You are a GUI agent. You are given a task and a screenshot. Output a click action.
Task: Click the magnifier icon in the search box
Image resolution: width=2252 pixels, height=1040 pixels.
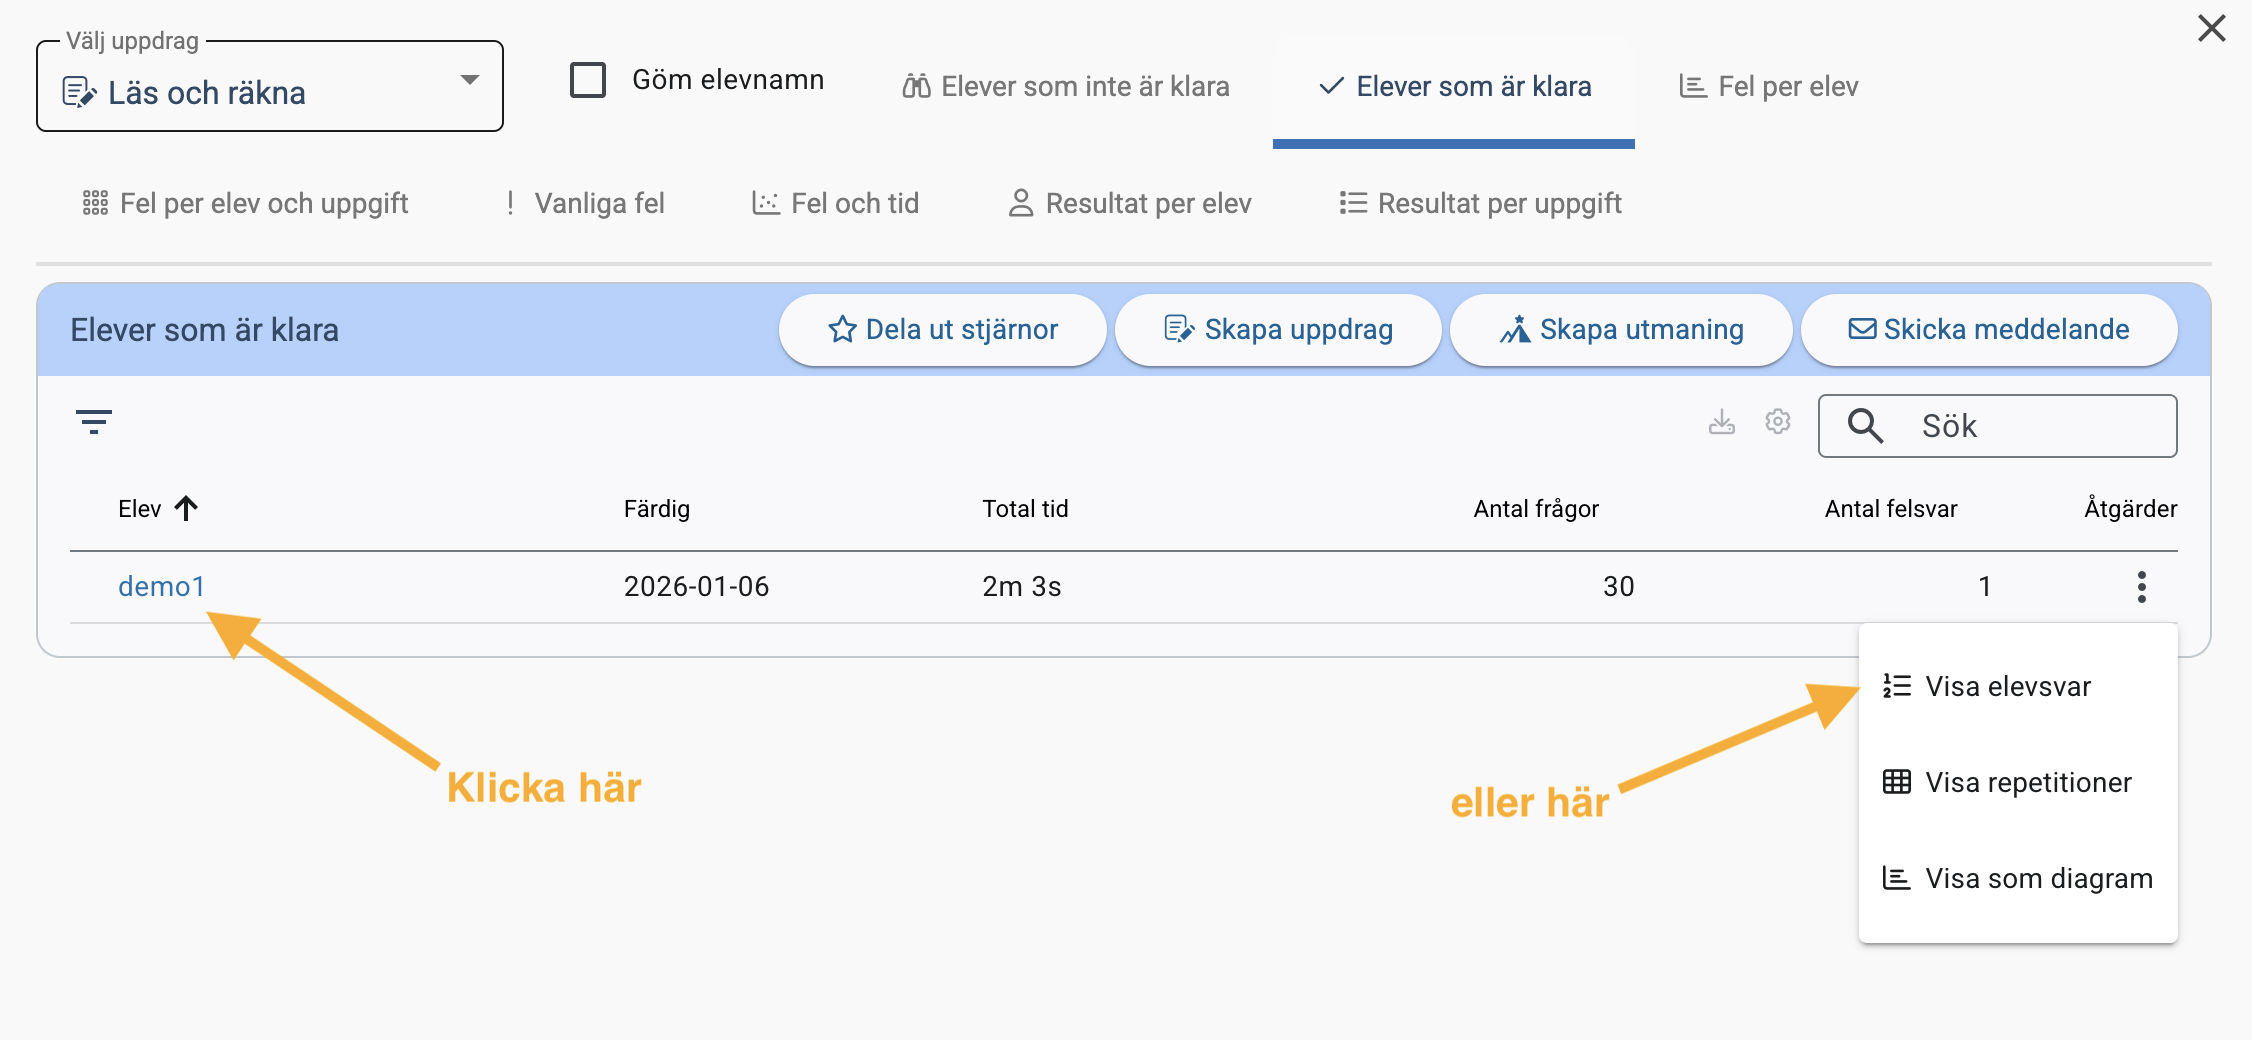tap(1865, 426)
